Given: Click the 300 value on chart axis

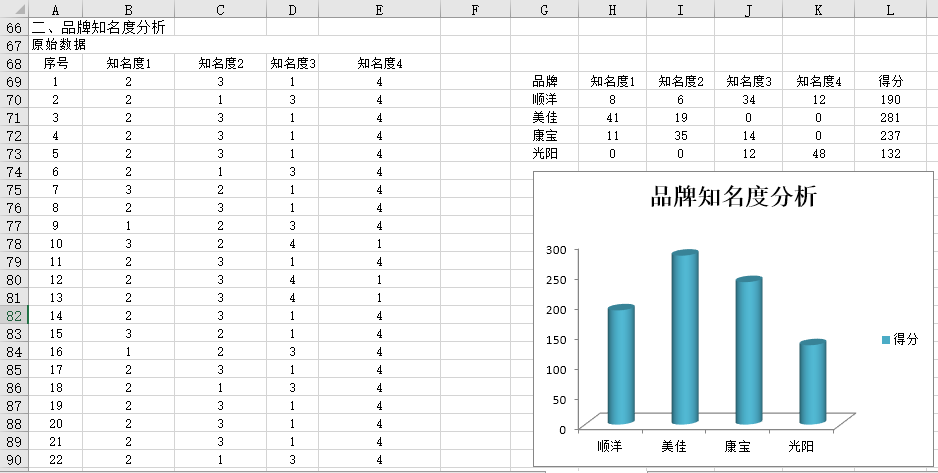Looking at the screenshot, I should click(556, 249).
